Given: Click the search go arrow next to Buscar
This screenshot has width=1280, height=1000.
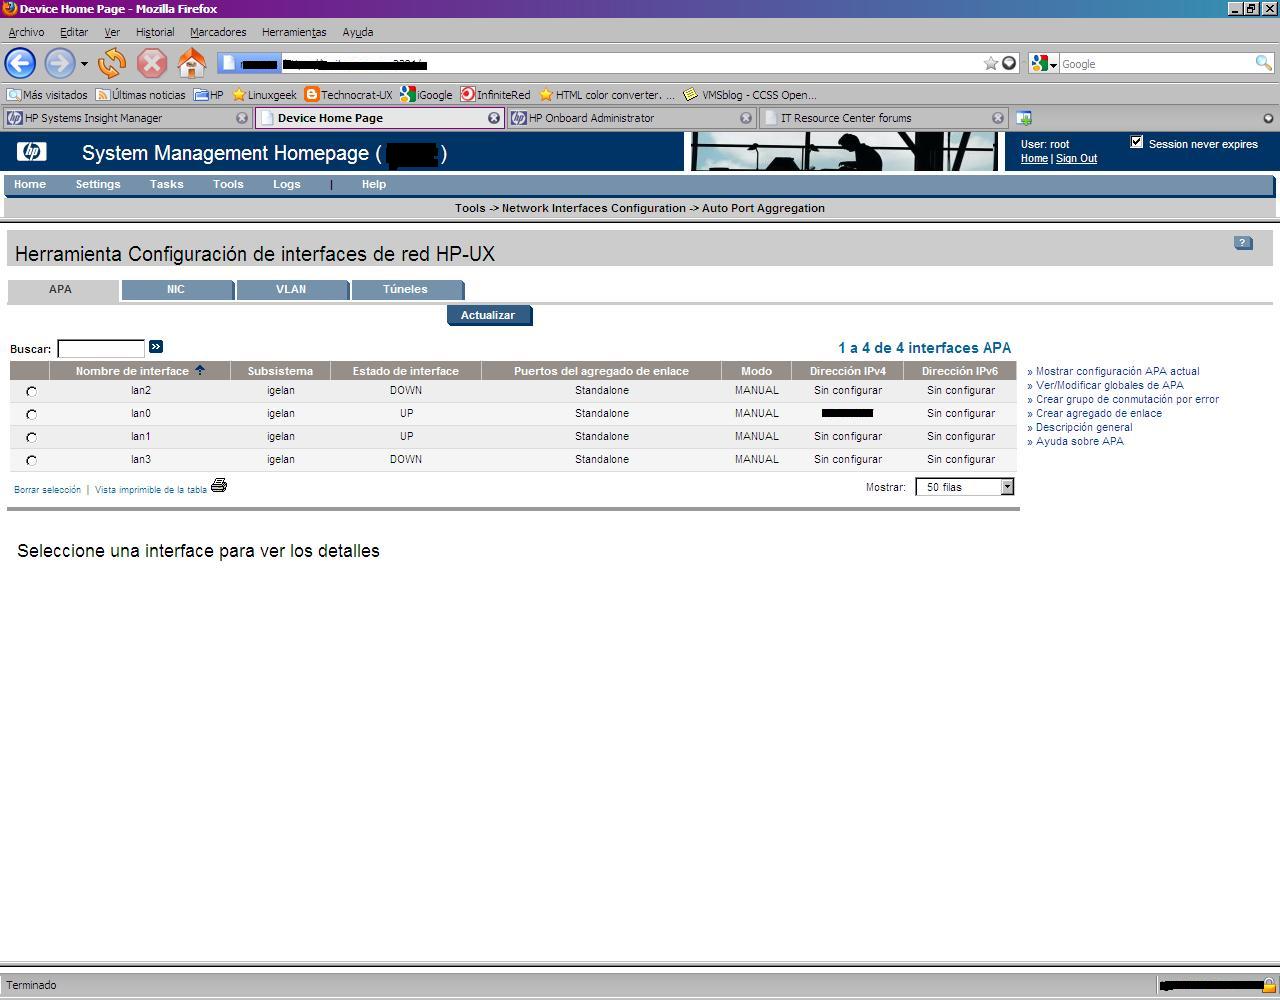Looking at the screenshot, I should 156,347.
